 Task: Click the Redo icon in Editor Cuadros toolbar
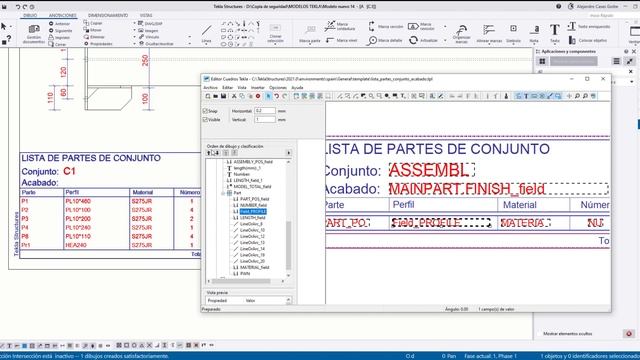[x=285, y=96]
